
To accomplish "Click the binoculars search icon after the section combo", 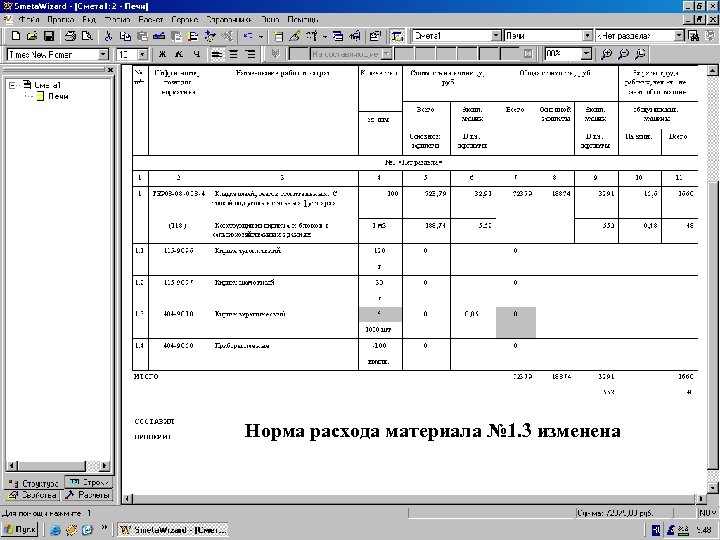I will [694, 36].
